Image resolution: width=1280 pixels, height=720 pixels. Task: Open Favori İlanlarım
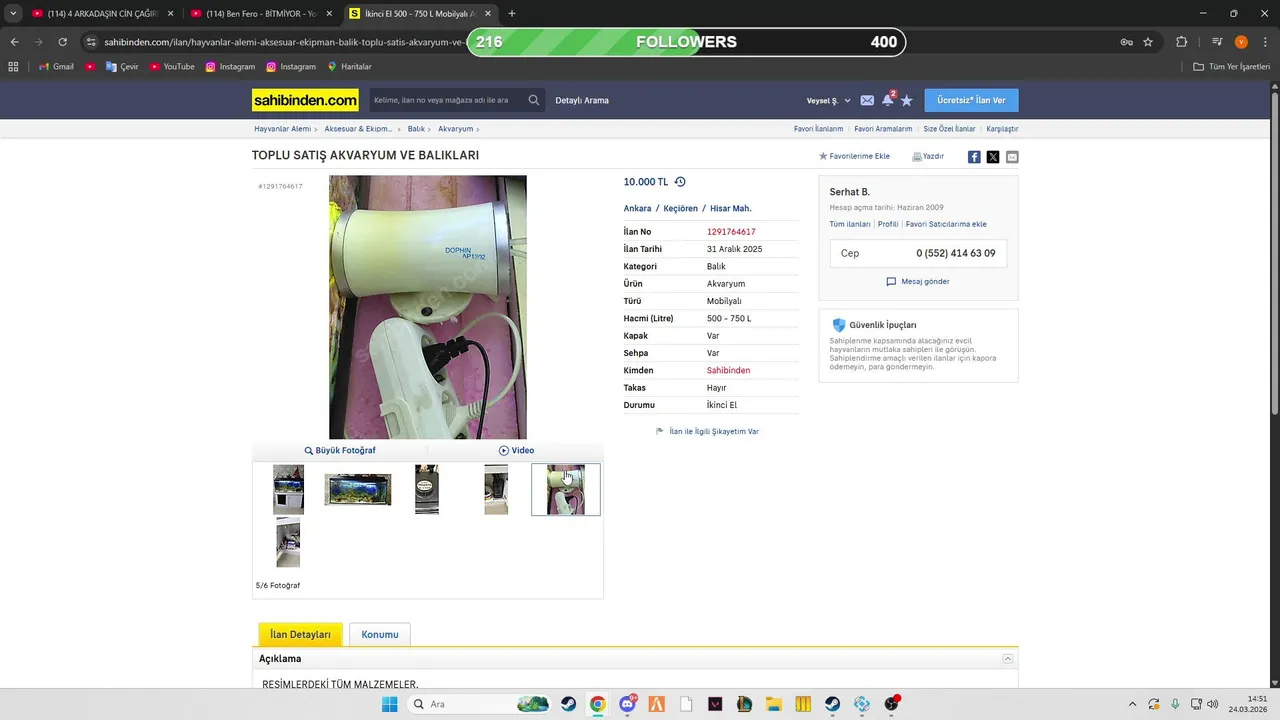pos(818,129)
